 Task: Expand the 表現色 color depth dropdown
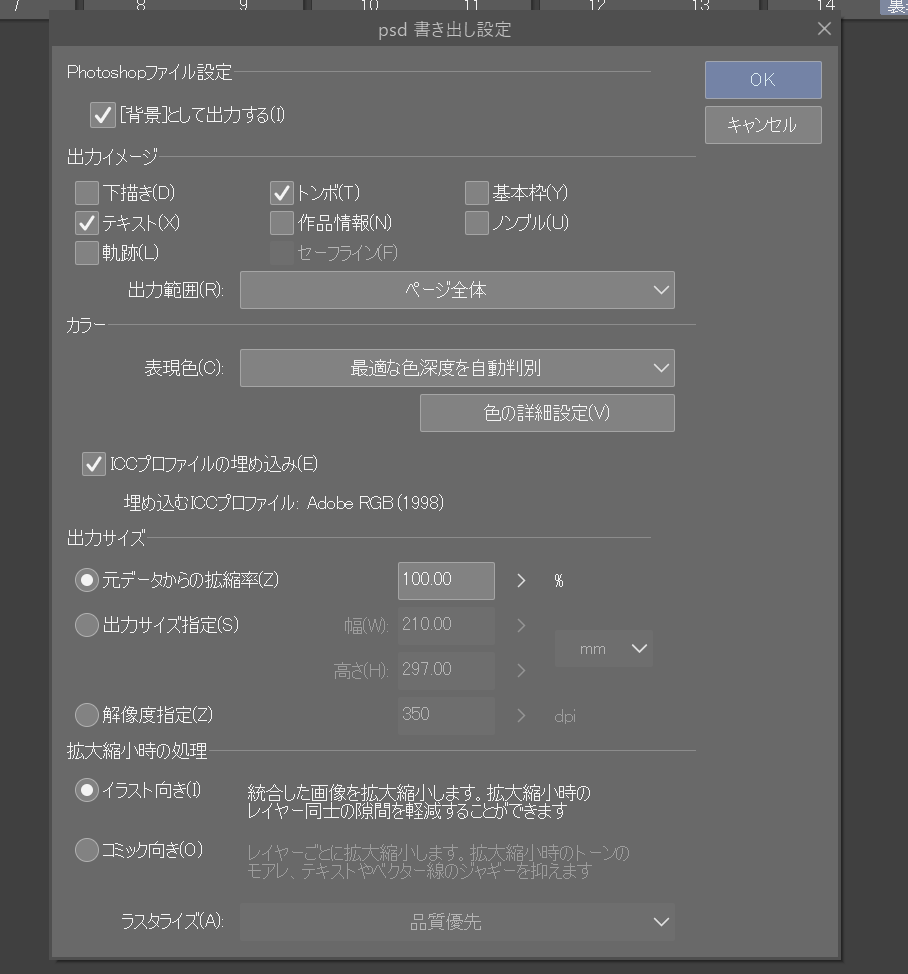tap(457, 368)
